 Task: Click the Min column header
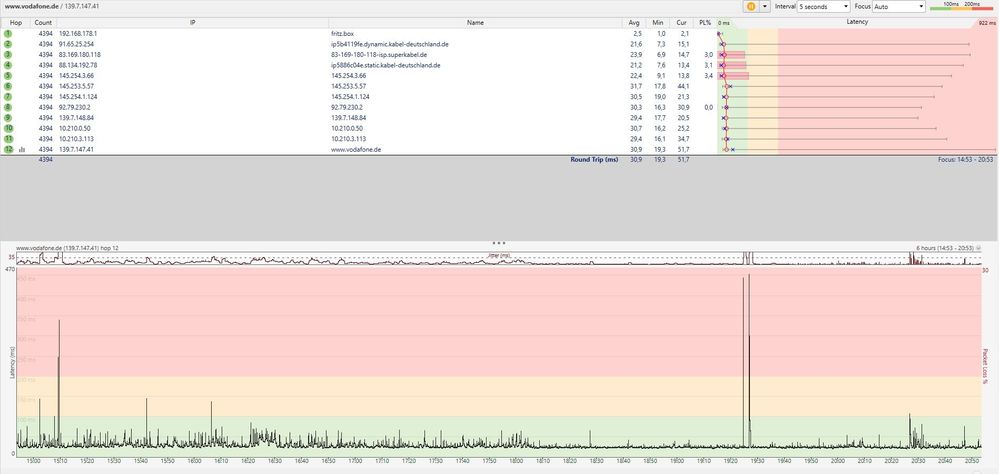point(658,22)
